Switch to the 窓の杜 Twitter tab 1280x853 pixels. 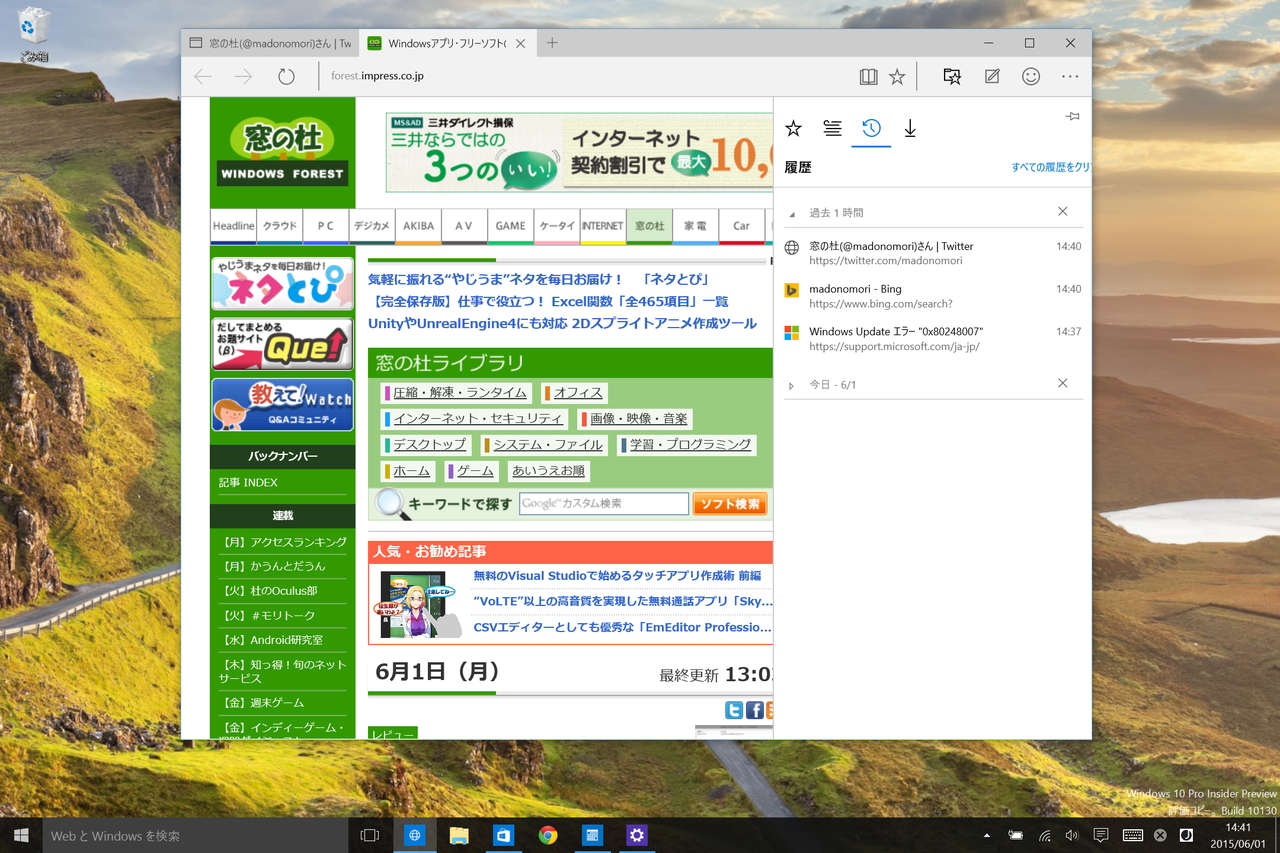coord(268,43)
